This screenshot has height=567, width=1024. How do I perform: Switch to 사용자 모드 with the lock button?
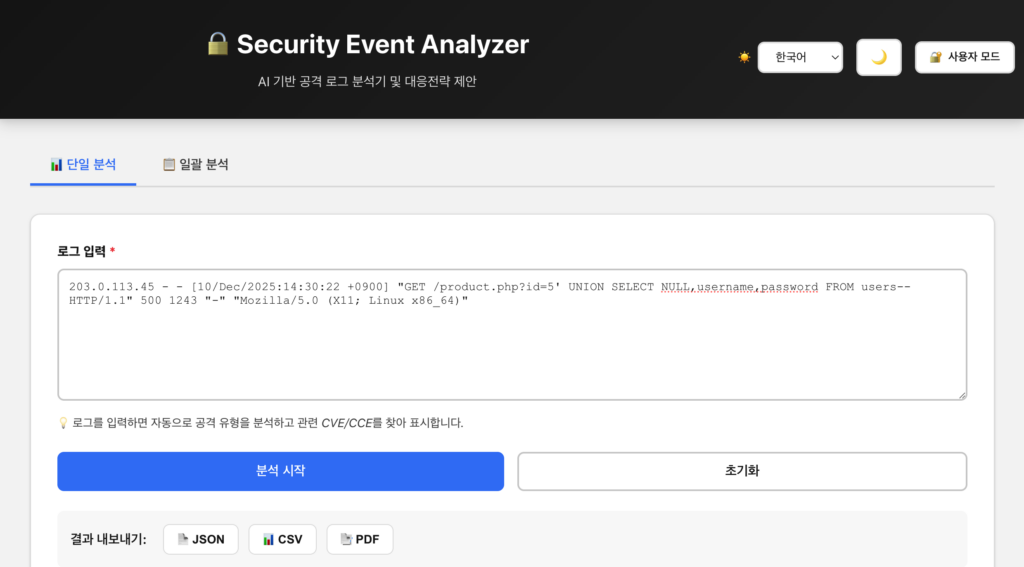[964, 57]
